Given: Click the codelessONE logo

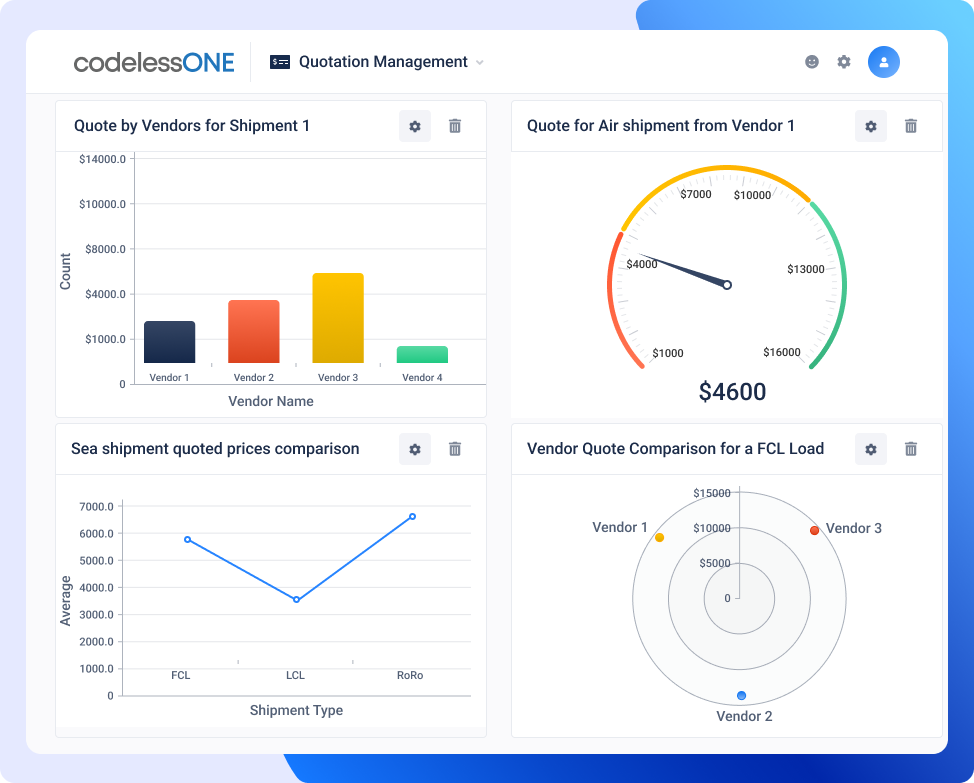Looking at the screenshot, I should pos(154,62).
